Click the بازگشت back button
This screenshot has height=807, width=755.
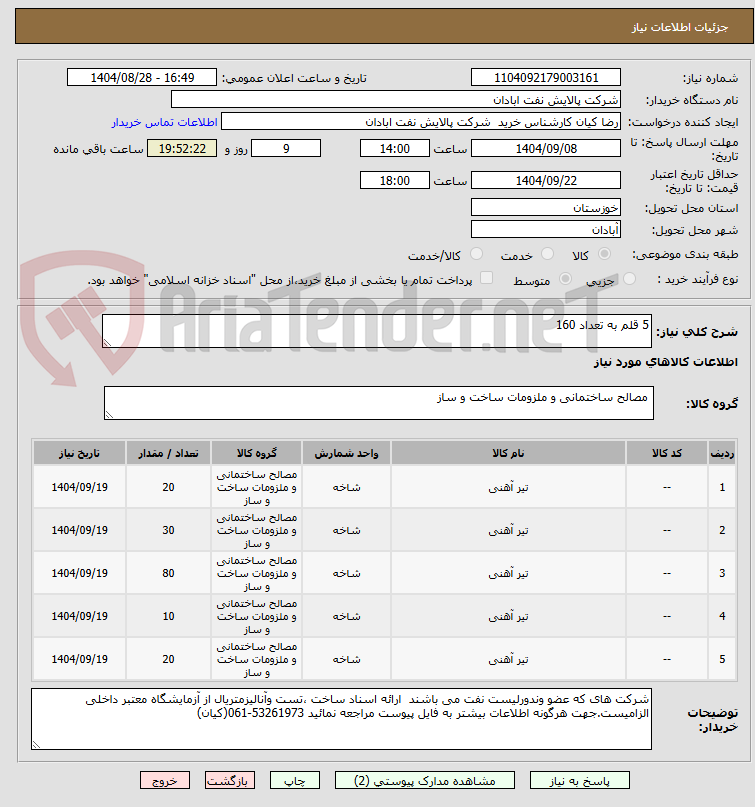230,780
